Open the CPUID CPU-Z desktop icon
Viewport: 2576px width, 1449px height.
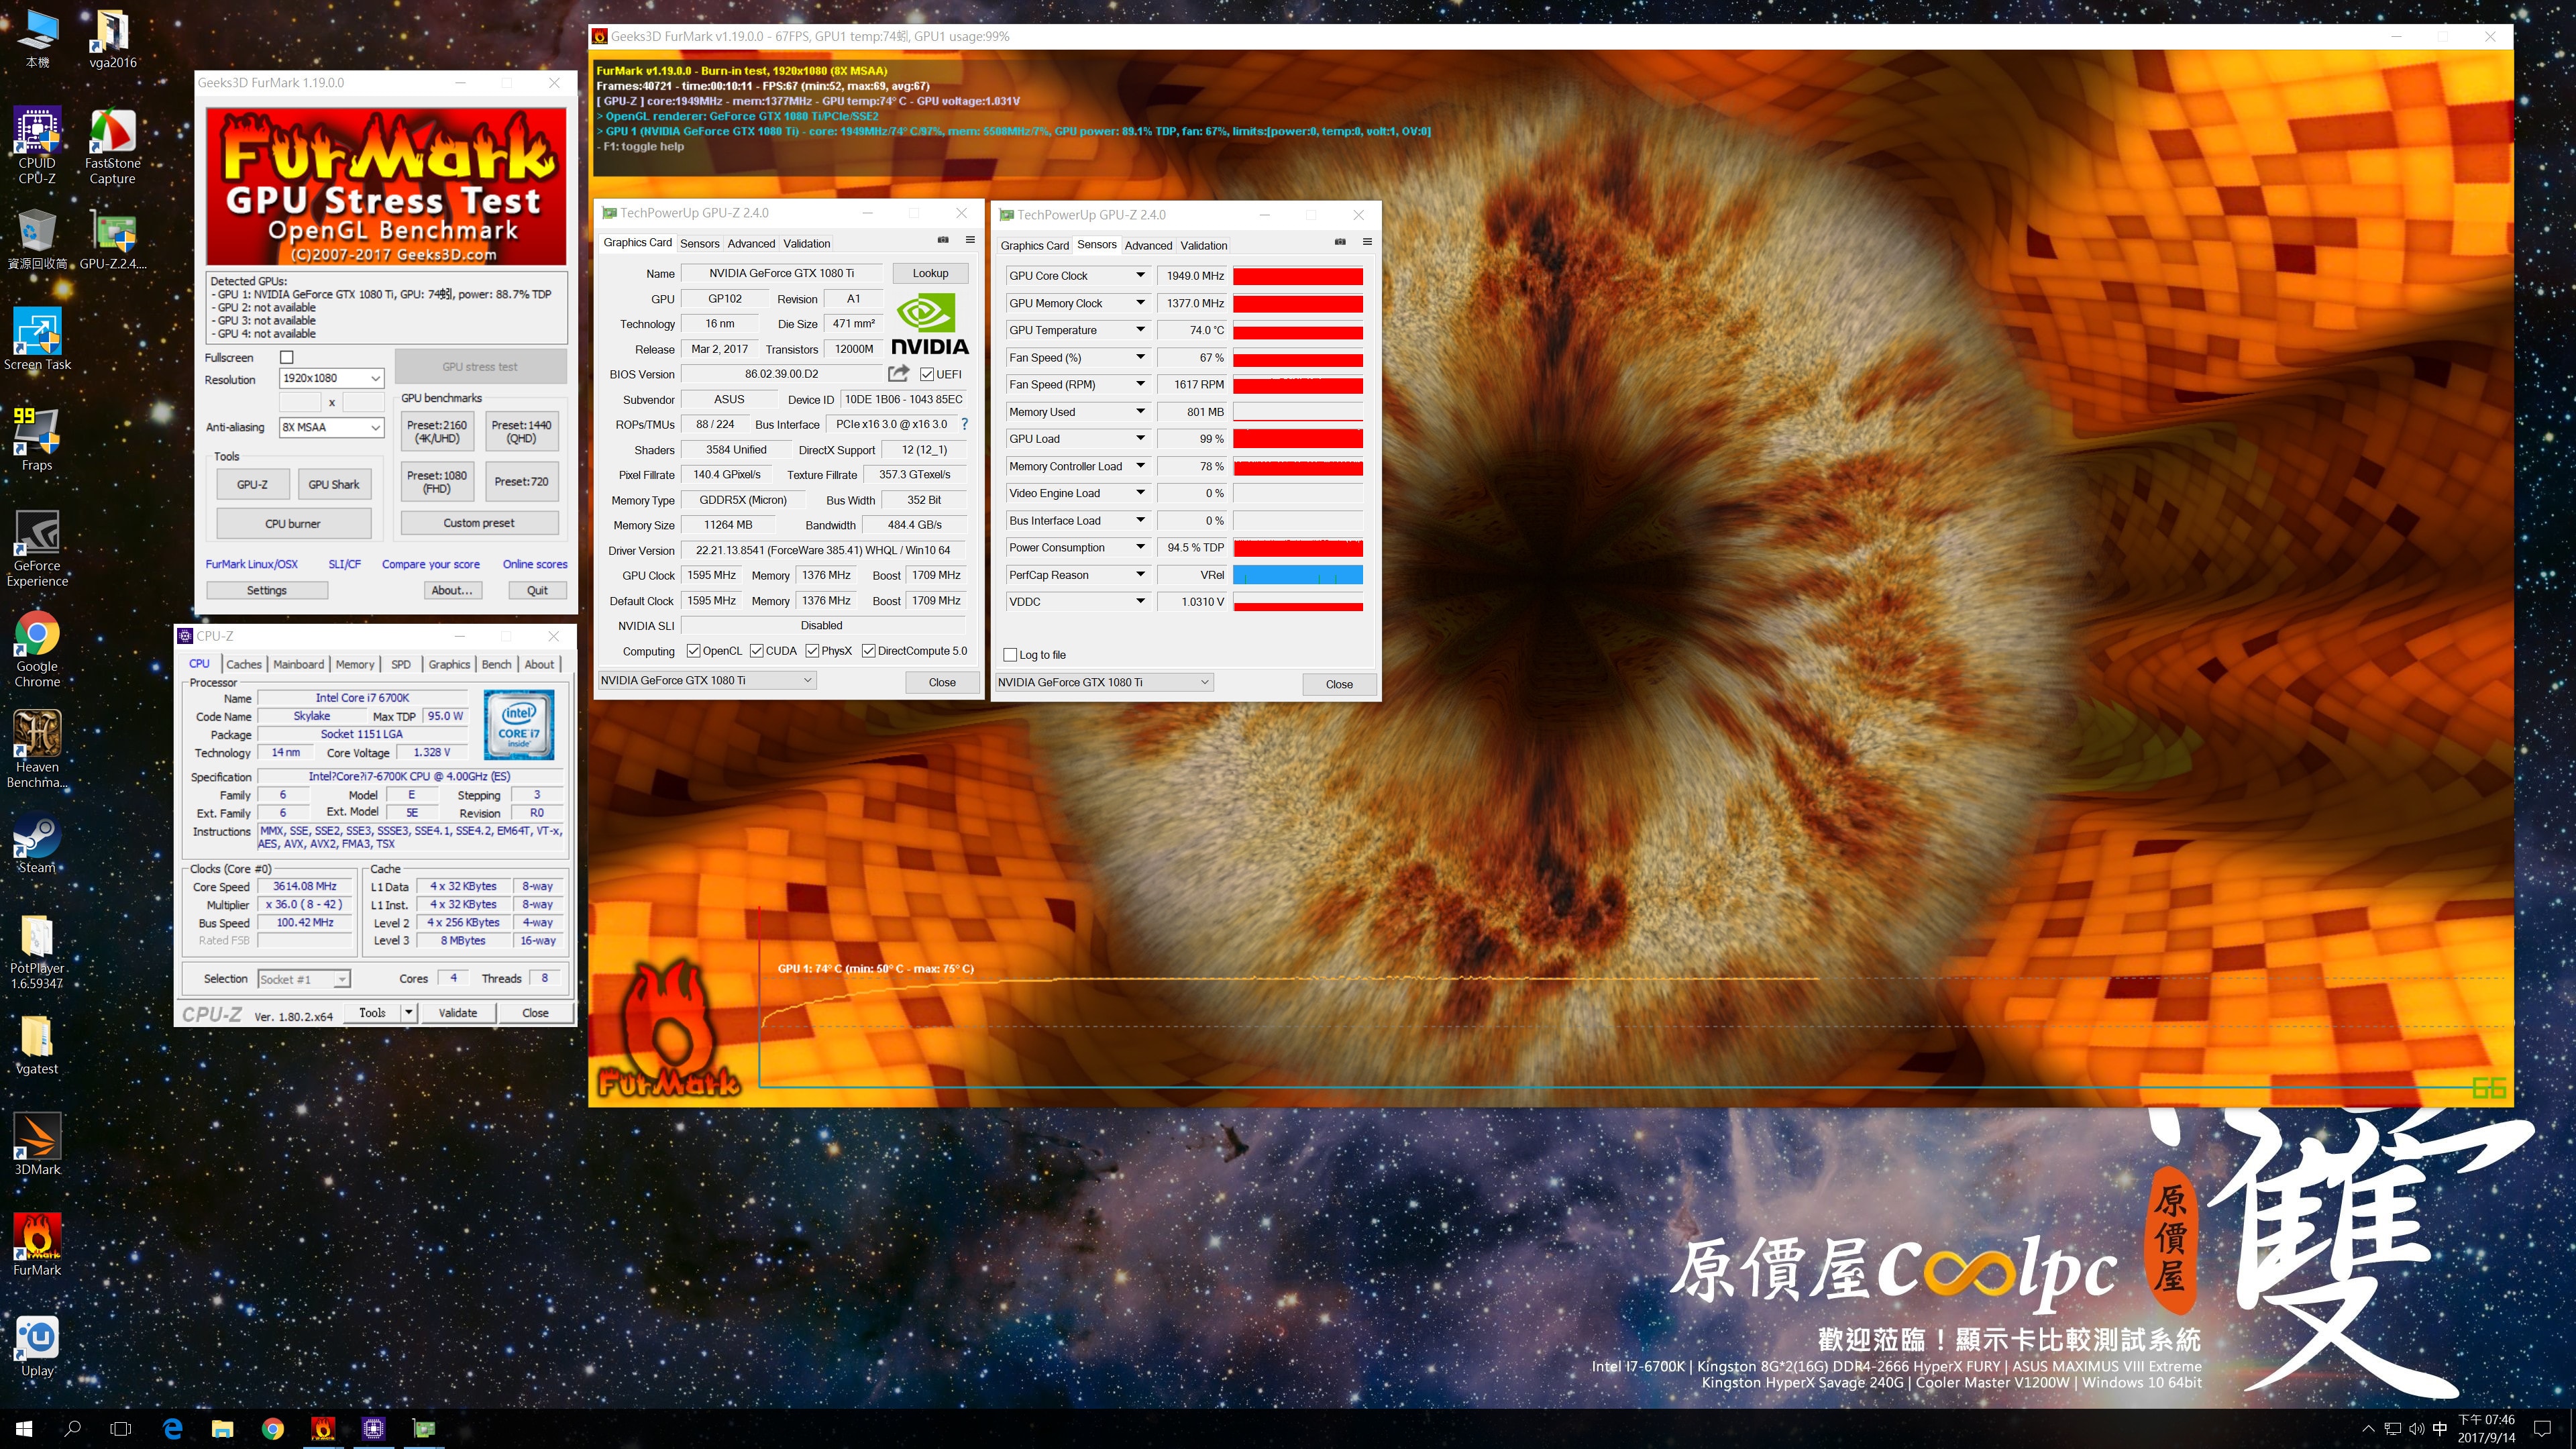click(37, 146)
